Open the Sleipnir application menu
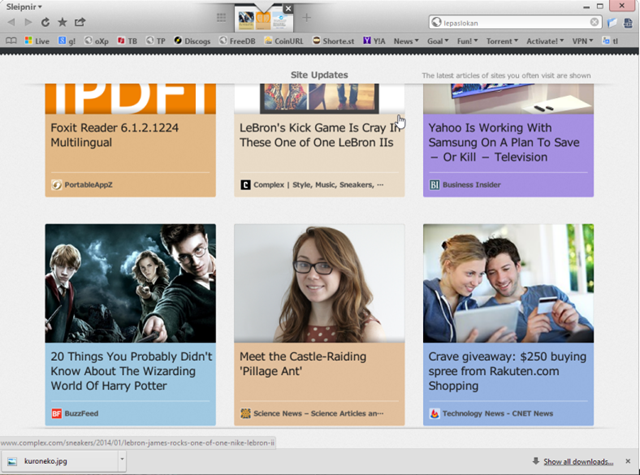 [24, 7]
